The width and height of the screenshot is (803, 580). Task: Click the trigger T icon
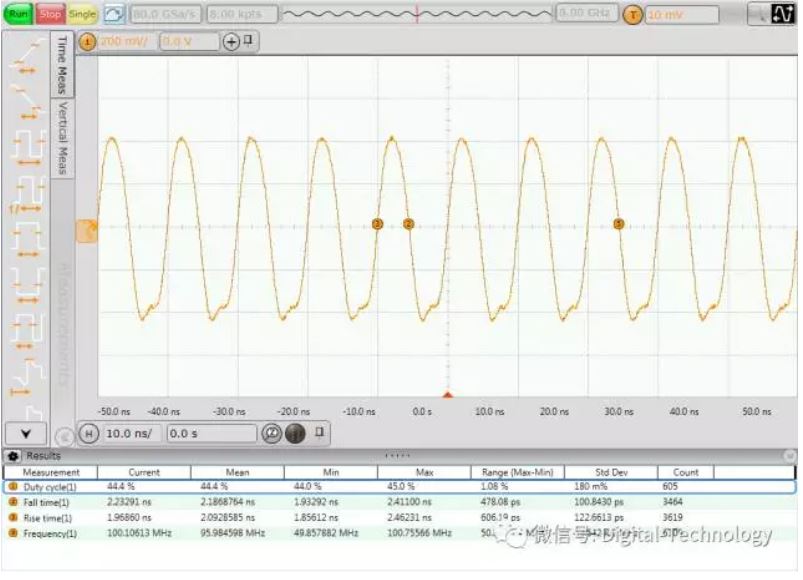[632, 15]
